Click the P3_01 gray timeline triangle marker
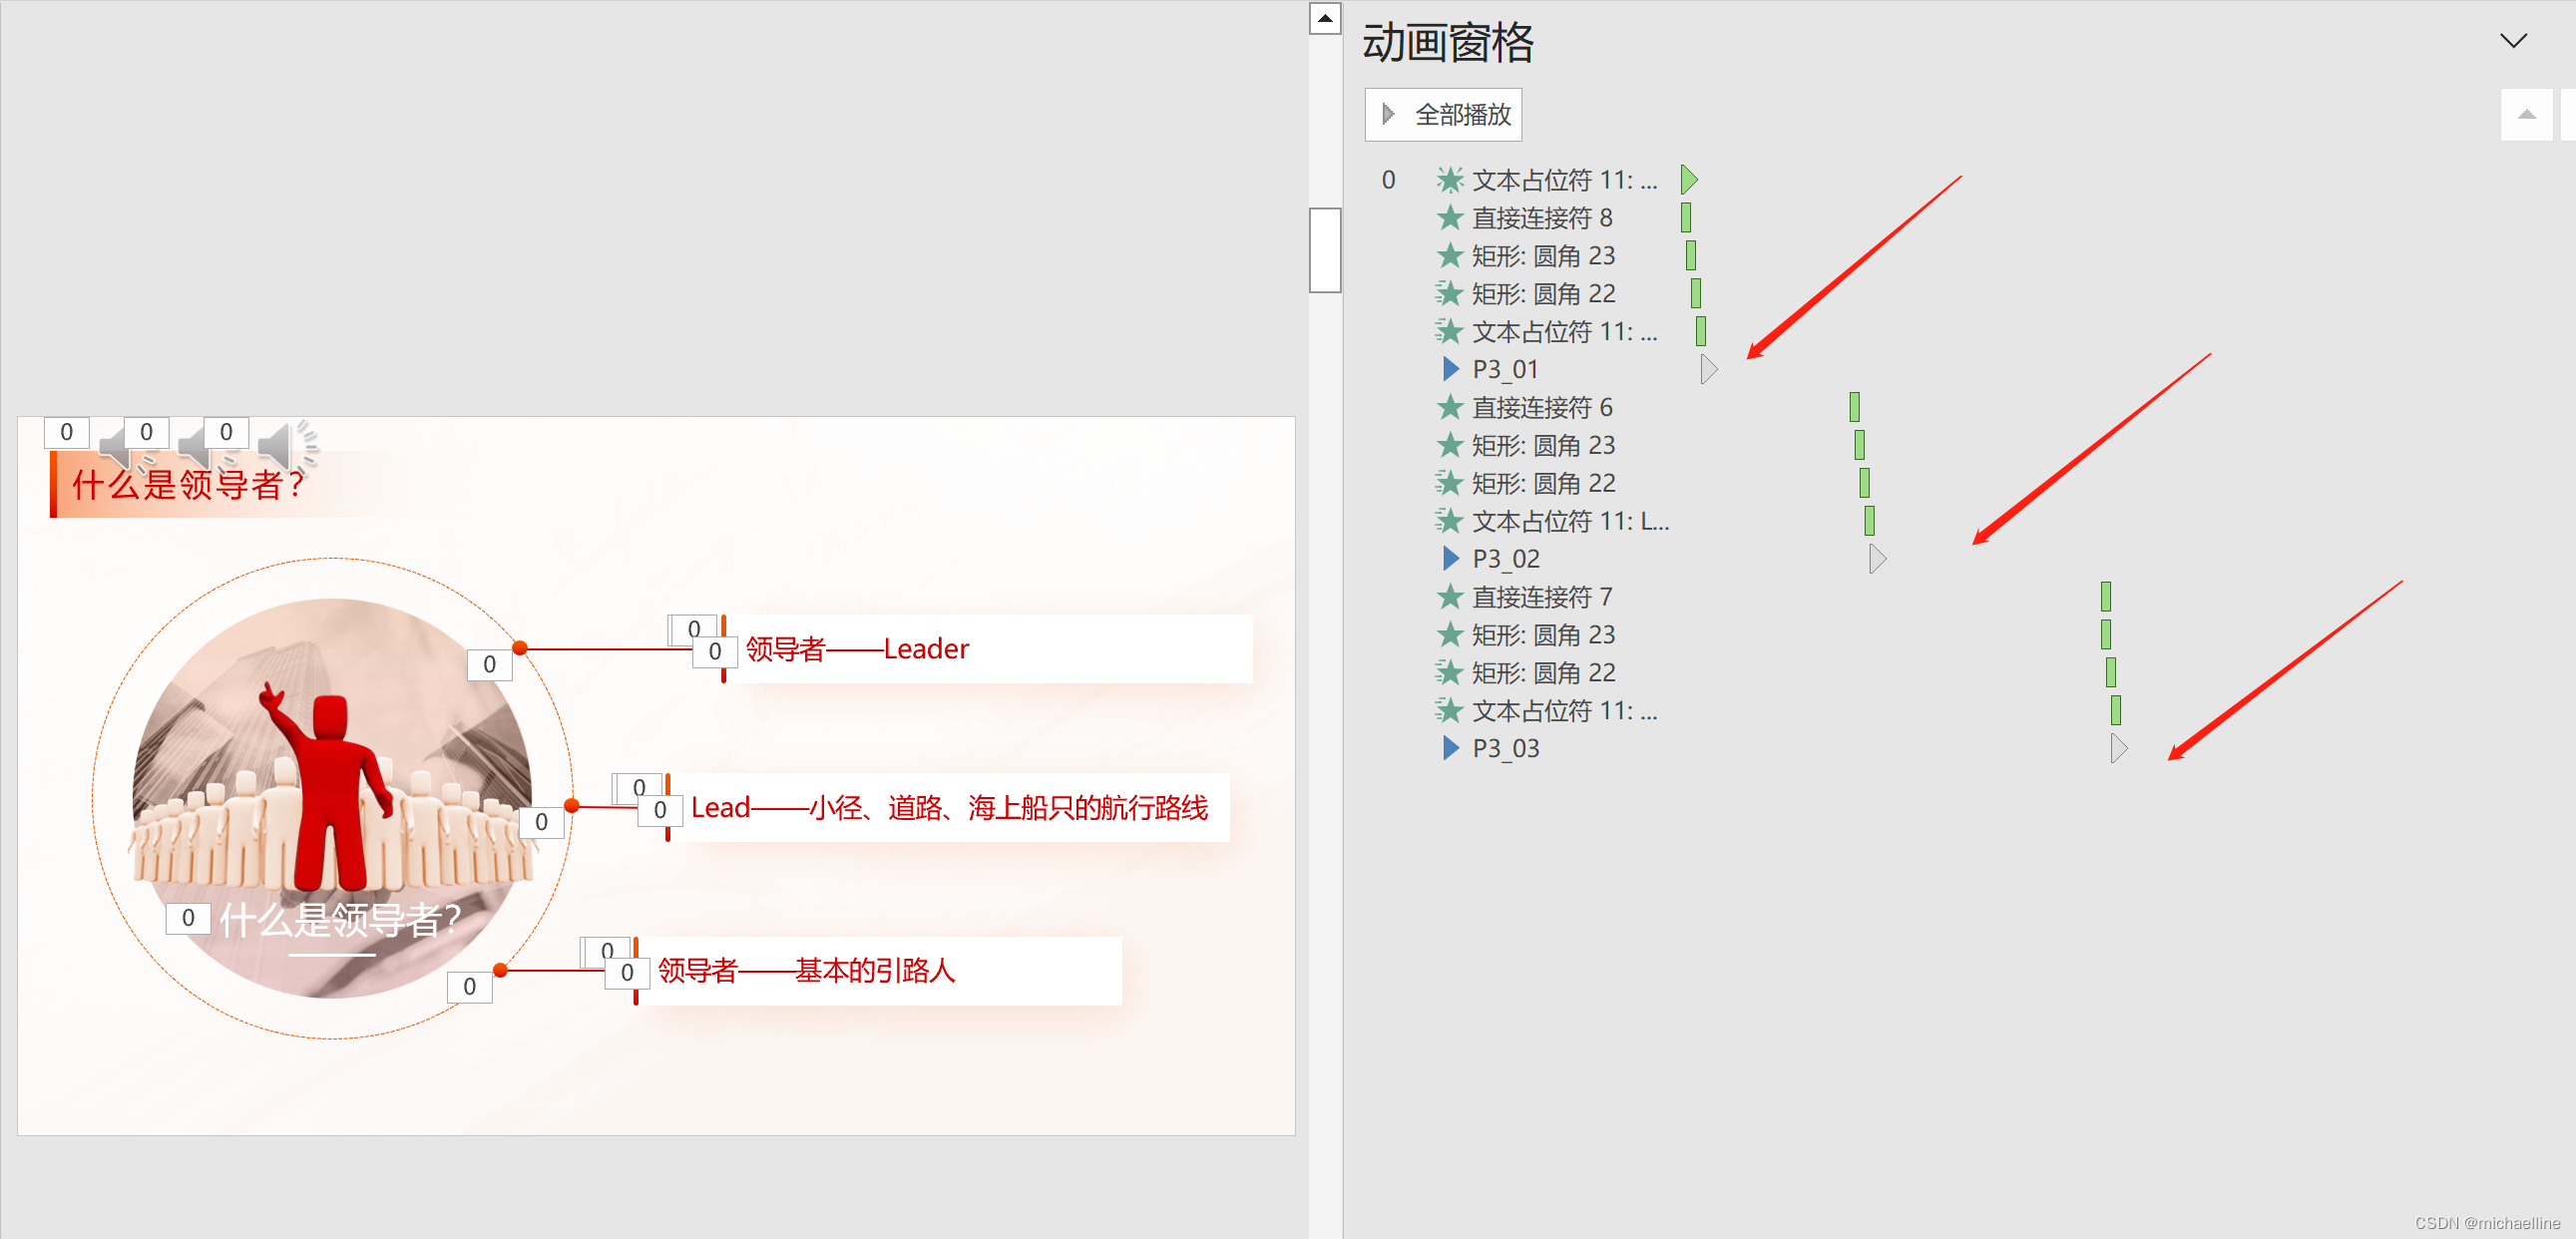2576x1239 pixels. click(1708, 370)
